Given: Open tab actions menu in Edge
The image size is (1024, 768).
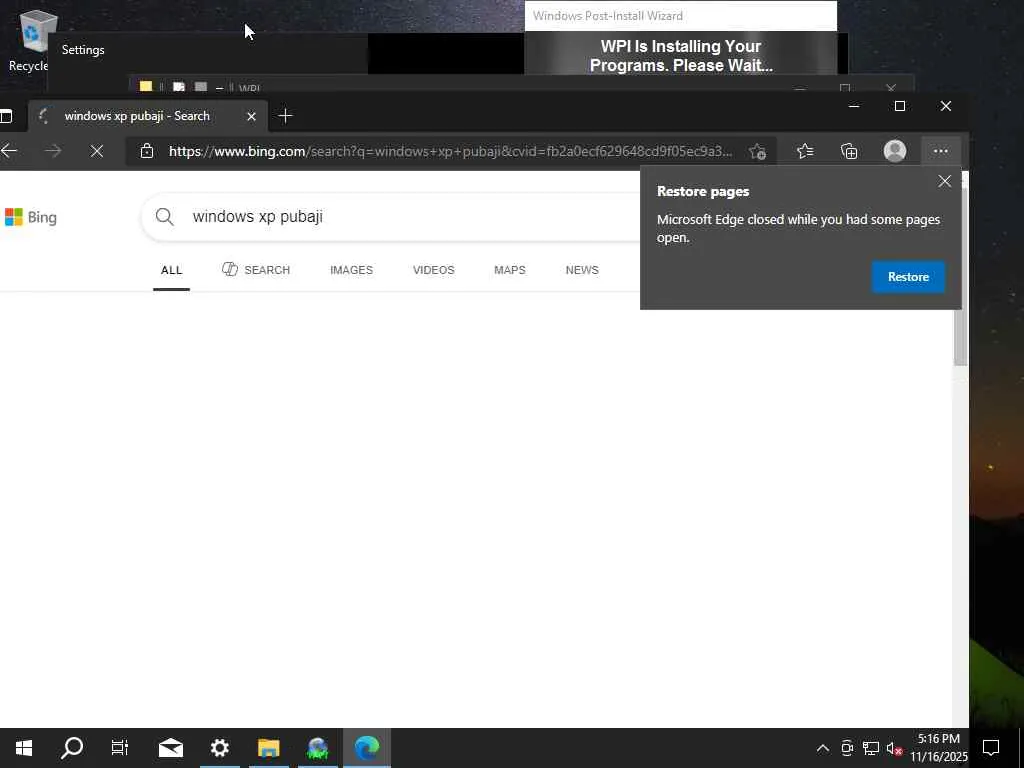Looking at the screenshot, I should click(x=6, y=116).
